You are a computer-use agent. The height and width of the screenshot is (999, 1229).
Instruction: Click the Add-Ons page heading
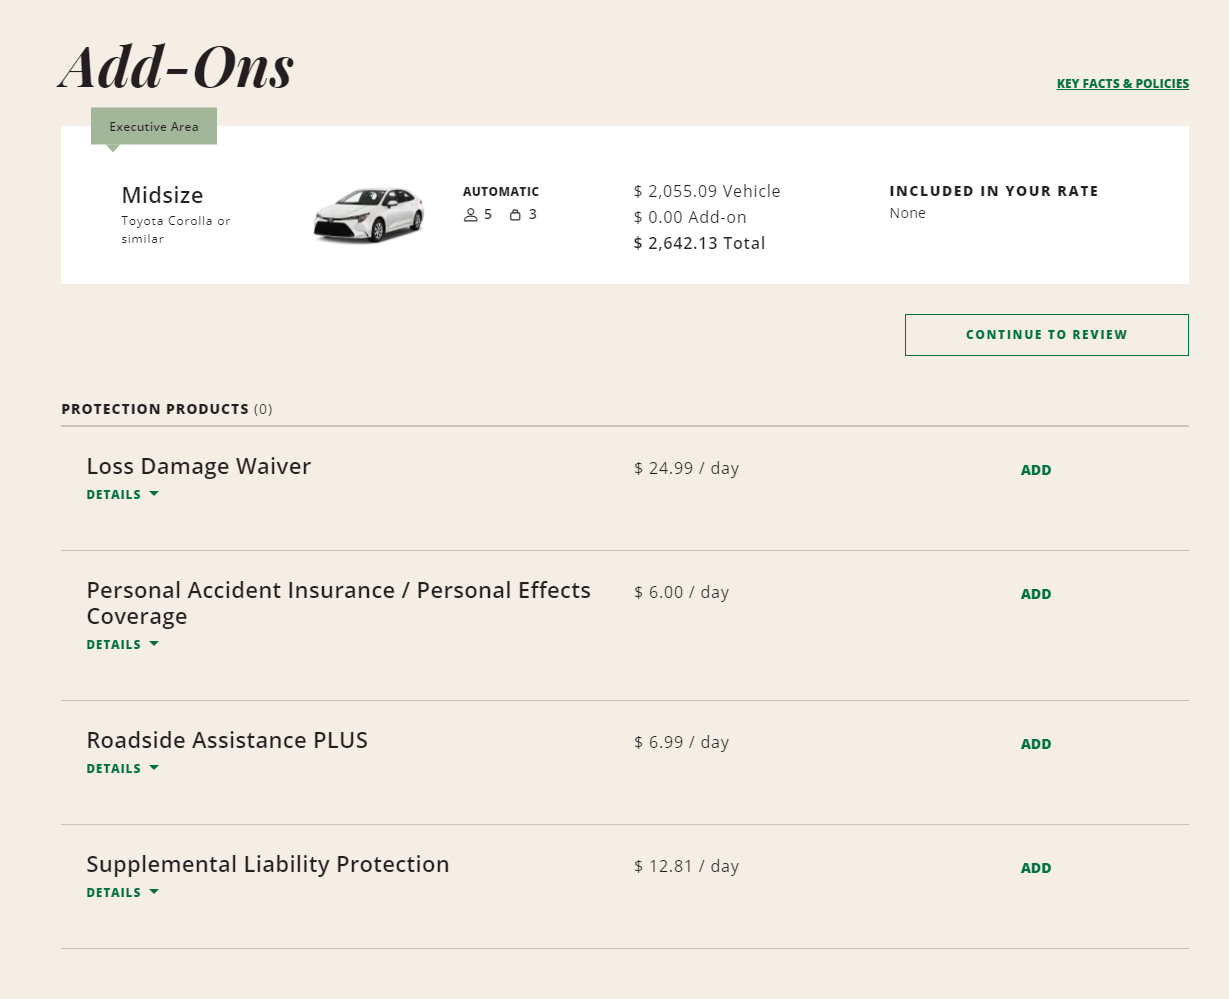(176, 67)
